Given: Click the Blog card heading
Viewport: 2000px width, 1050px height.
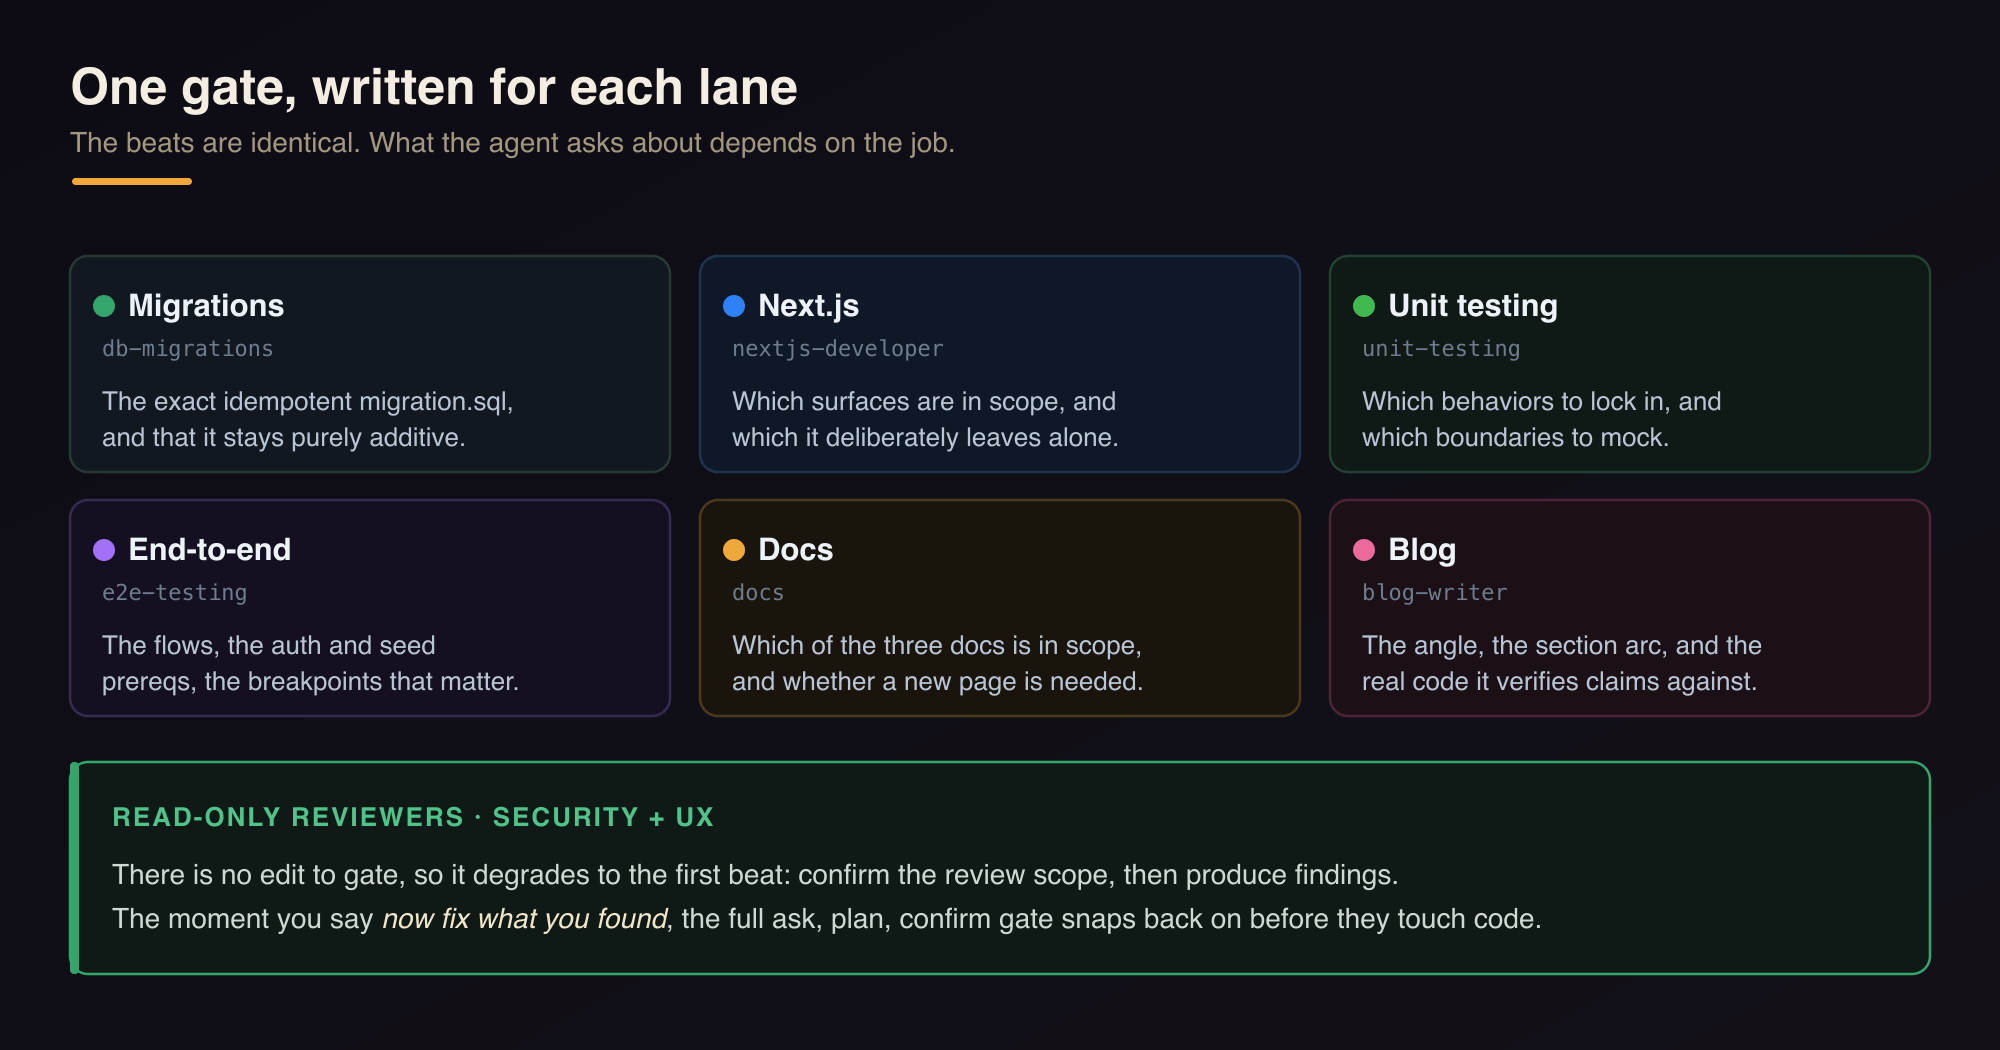Looking at the screenshot, I should click(x=1422, y=550).
